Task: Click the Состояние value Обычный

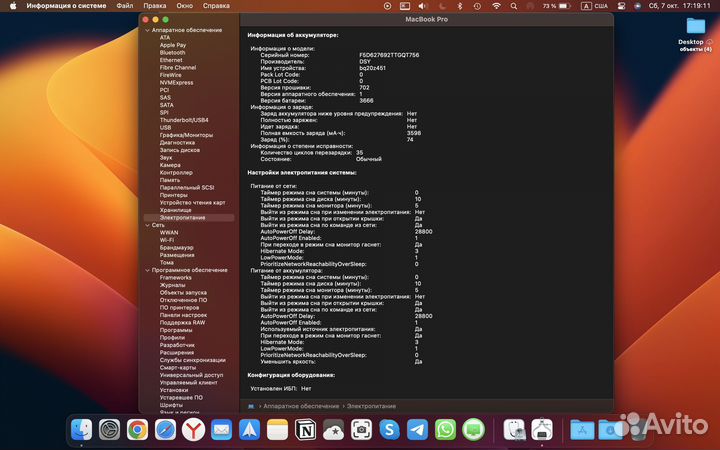Action: [x=369, y=159]
